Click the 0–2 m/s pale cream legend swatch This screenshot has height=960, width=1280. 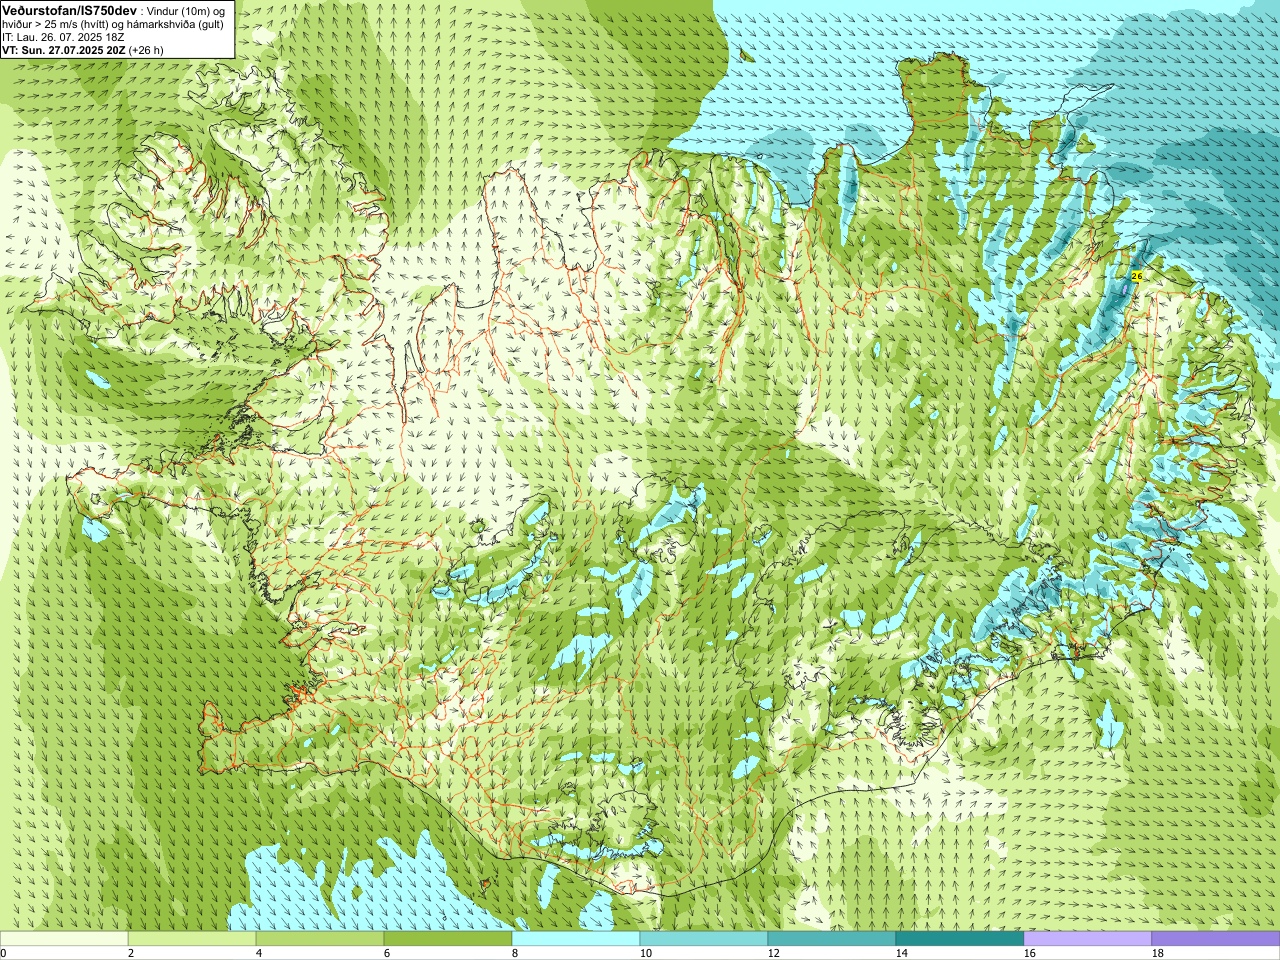(64, 939)
